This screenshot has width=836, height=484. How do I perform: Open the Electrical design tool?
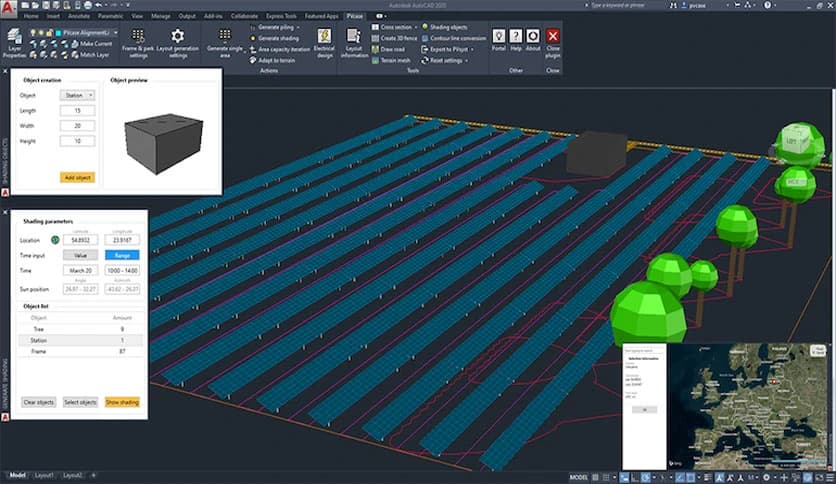click(324, 42)
